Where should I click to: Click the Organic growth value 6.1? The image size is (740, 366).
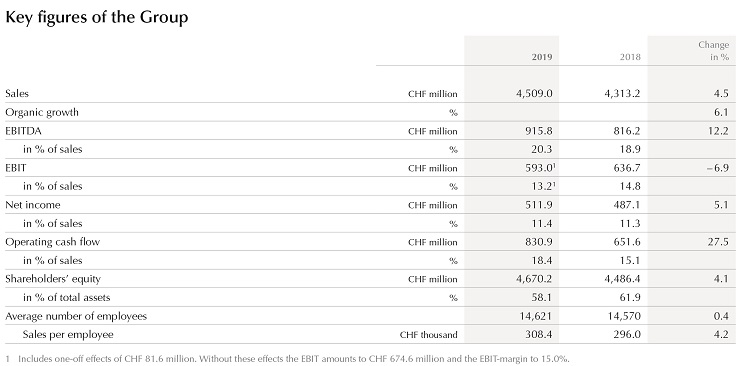coord(722,112)
